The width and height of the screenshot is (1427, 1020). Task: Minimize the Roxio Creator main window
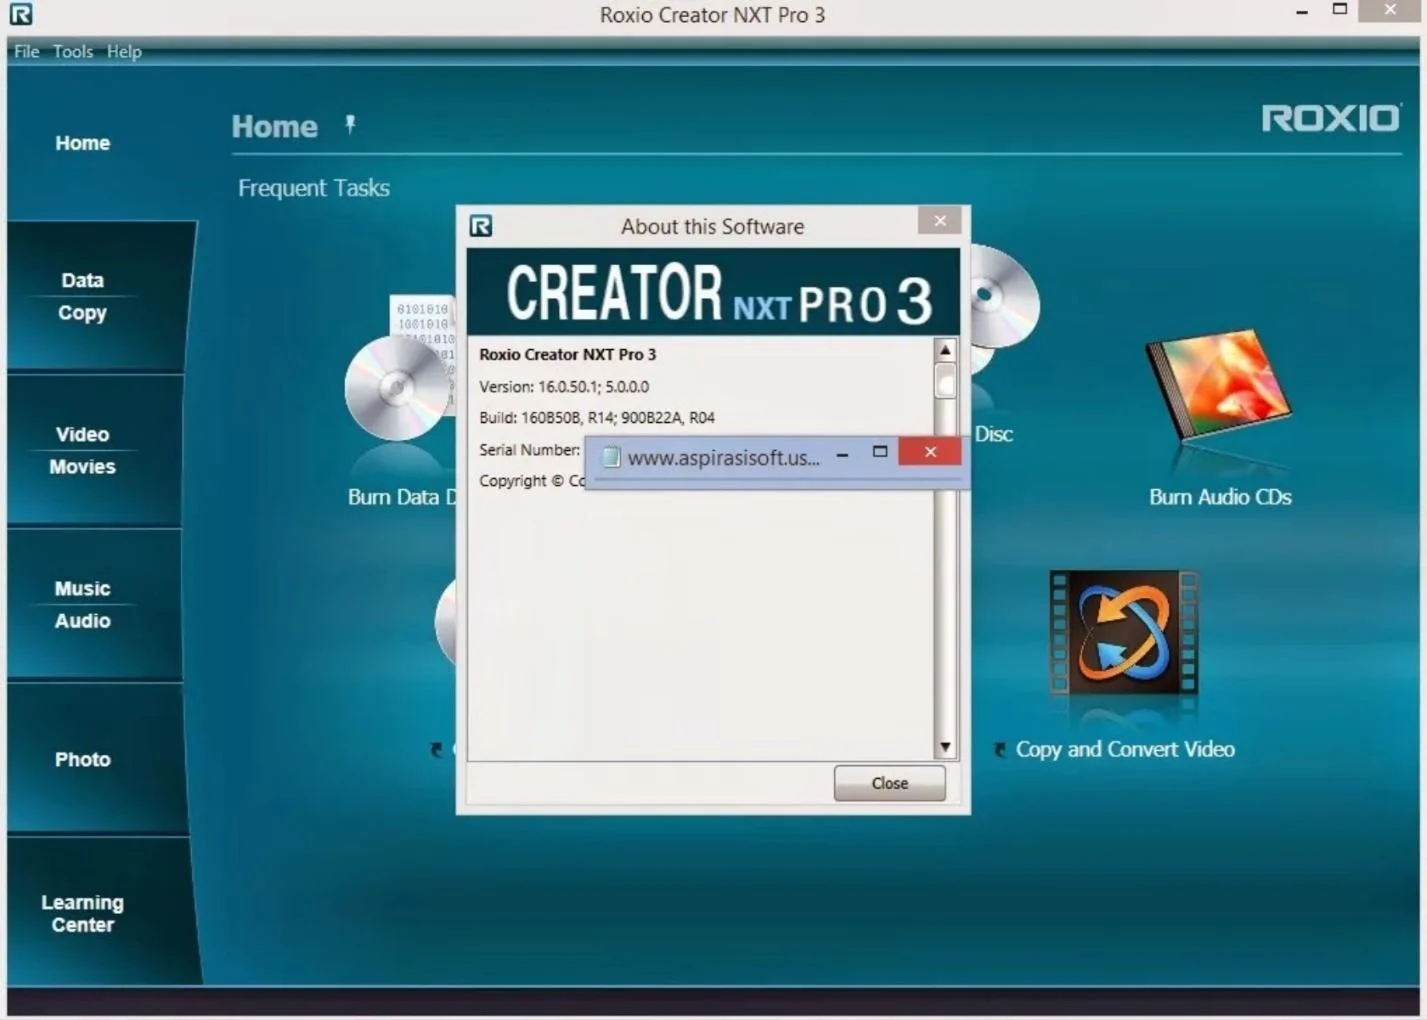coord(1302,12)
